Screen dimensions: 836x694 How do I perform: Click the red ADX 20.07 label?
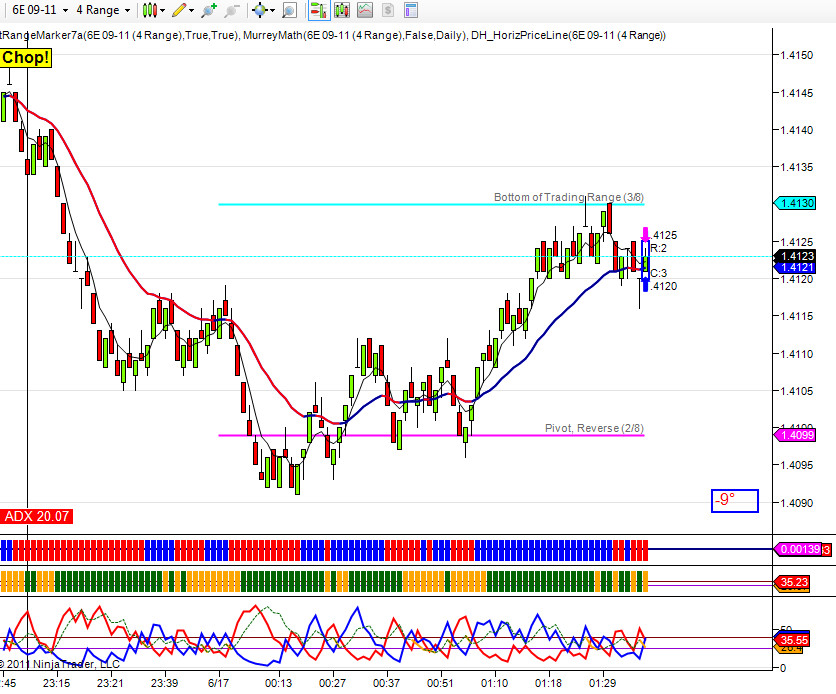[x=37, y=516]
